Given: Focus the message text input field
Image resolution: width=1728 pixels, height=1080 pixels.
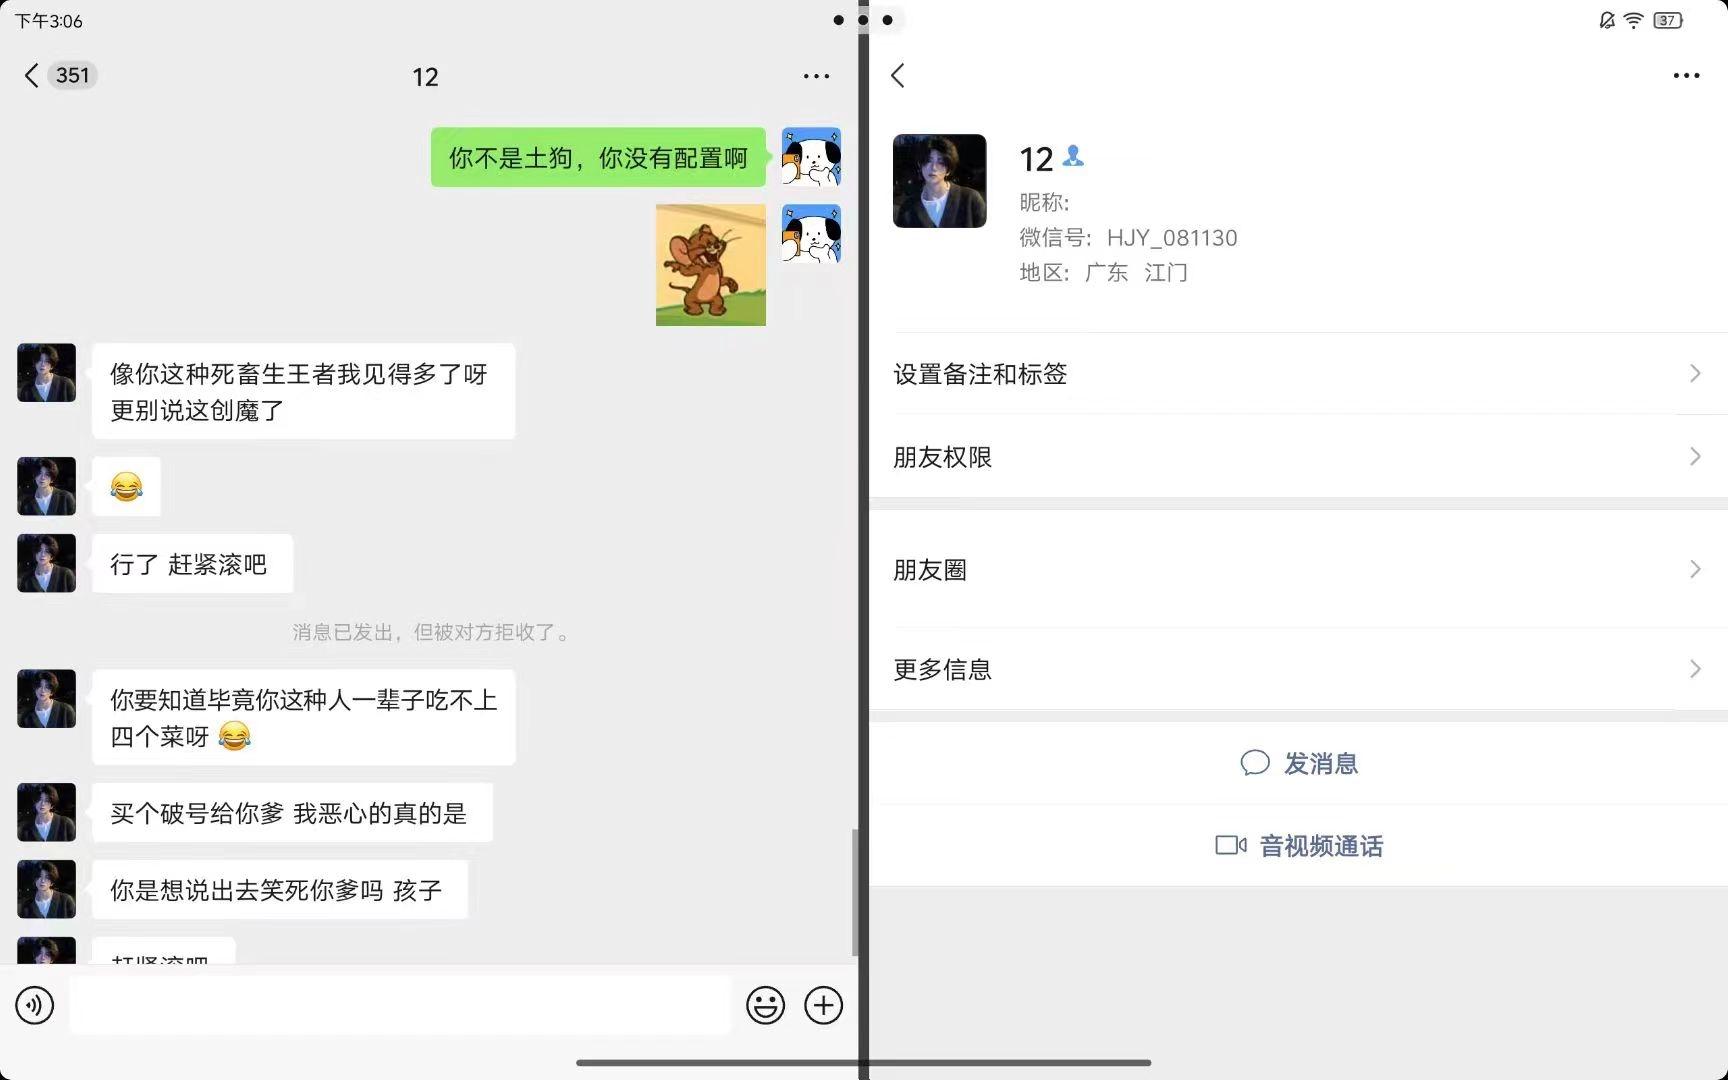Looking at the screenshot, I should [x=400, y=1005].
